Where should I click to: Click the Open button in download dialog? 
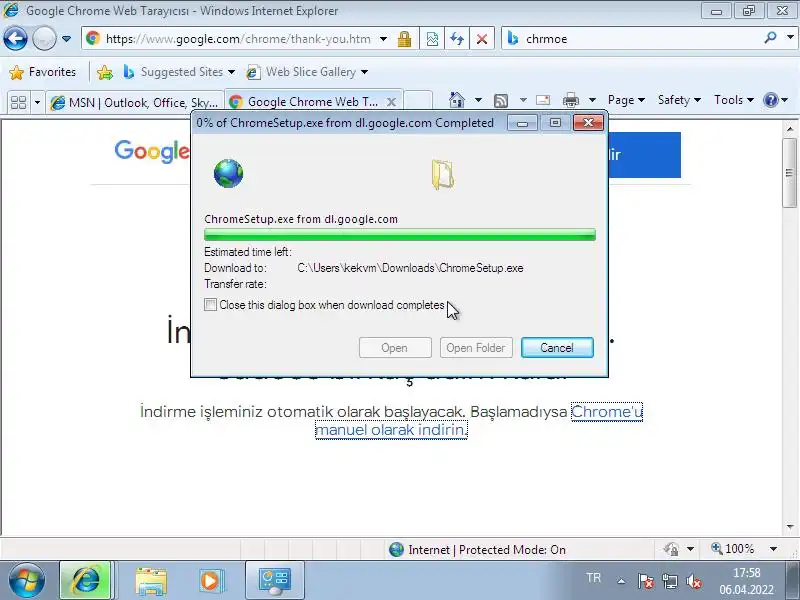click(395, 347)
